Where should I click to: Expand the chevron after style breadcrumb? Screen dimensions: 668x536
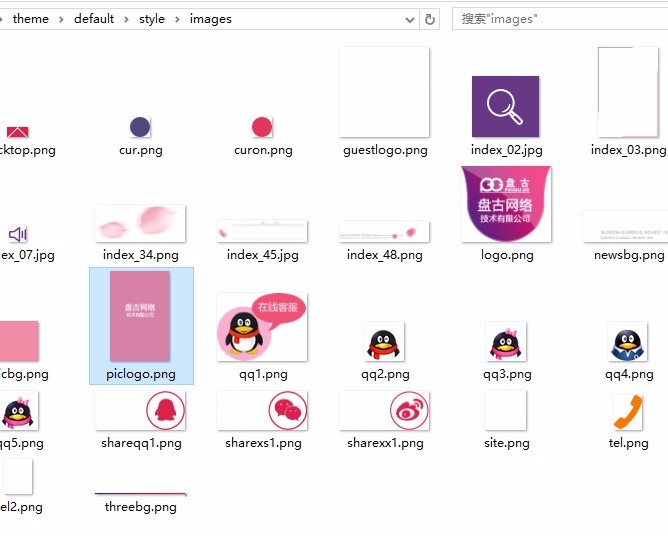pyautogui.click(x=177, y=19)
